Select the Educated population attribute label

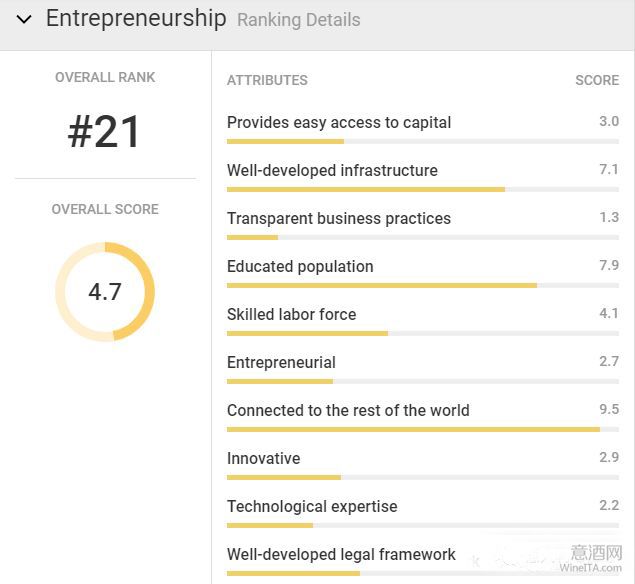[300, 266]
